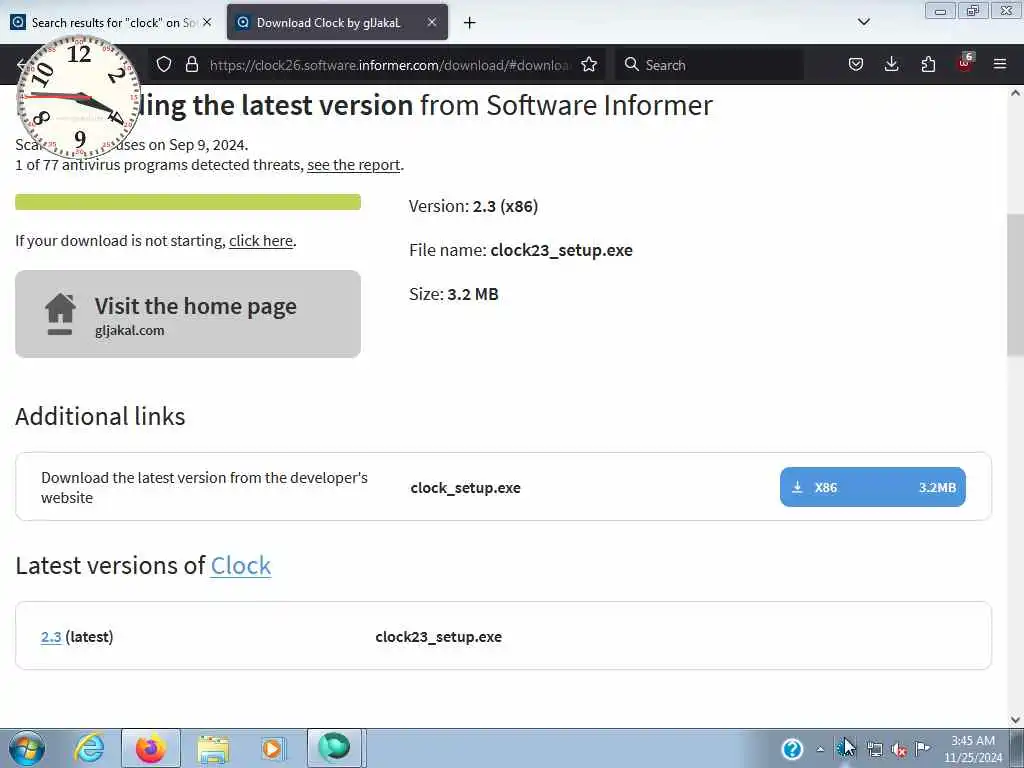The height and width of the screenshot is (768, 1024).
Task: Click the page vertical scrollbar thumb
Action: pyautogui.click(x=1015, y=285)
